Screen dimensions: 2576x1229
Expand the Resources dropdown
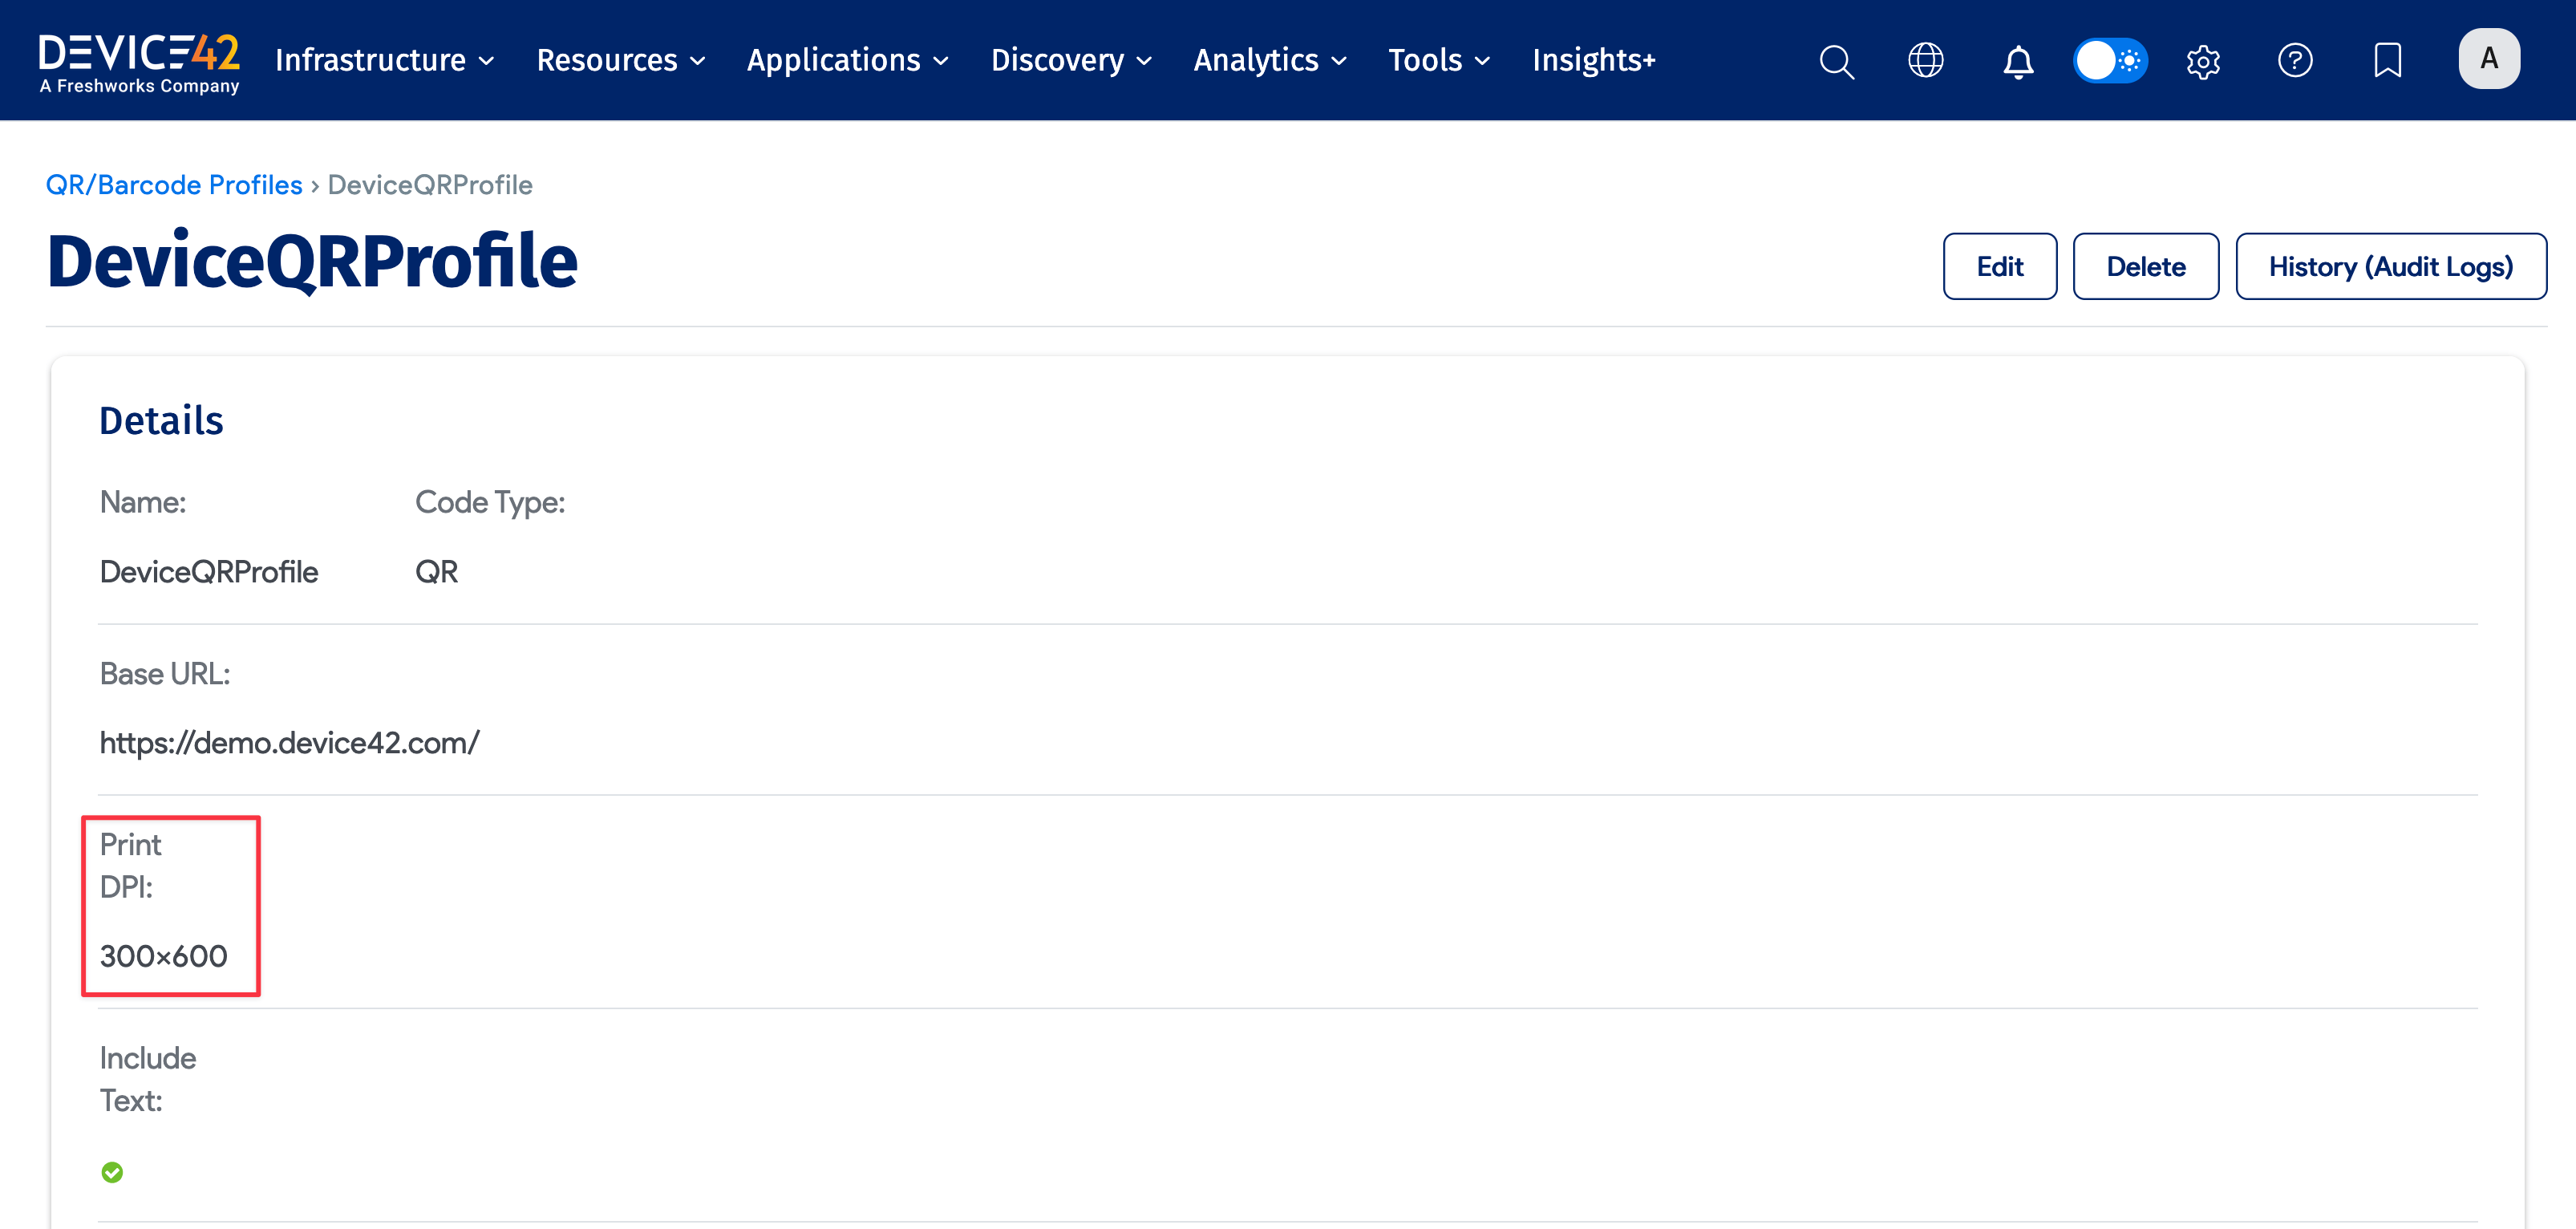click(620, 61)
